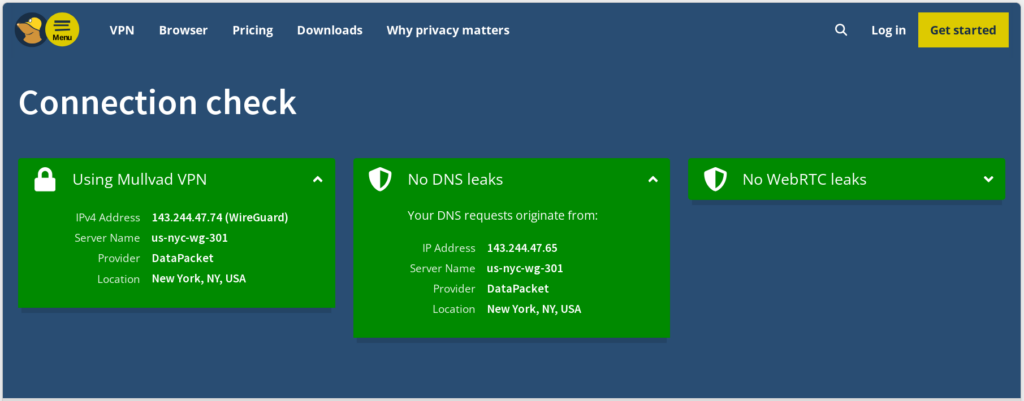Go to the Browser navigation item
The height and width of the screenshot is (401, 1024).
[x=183, y=30]
